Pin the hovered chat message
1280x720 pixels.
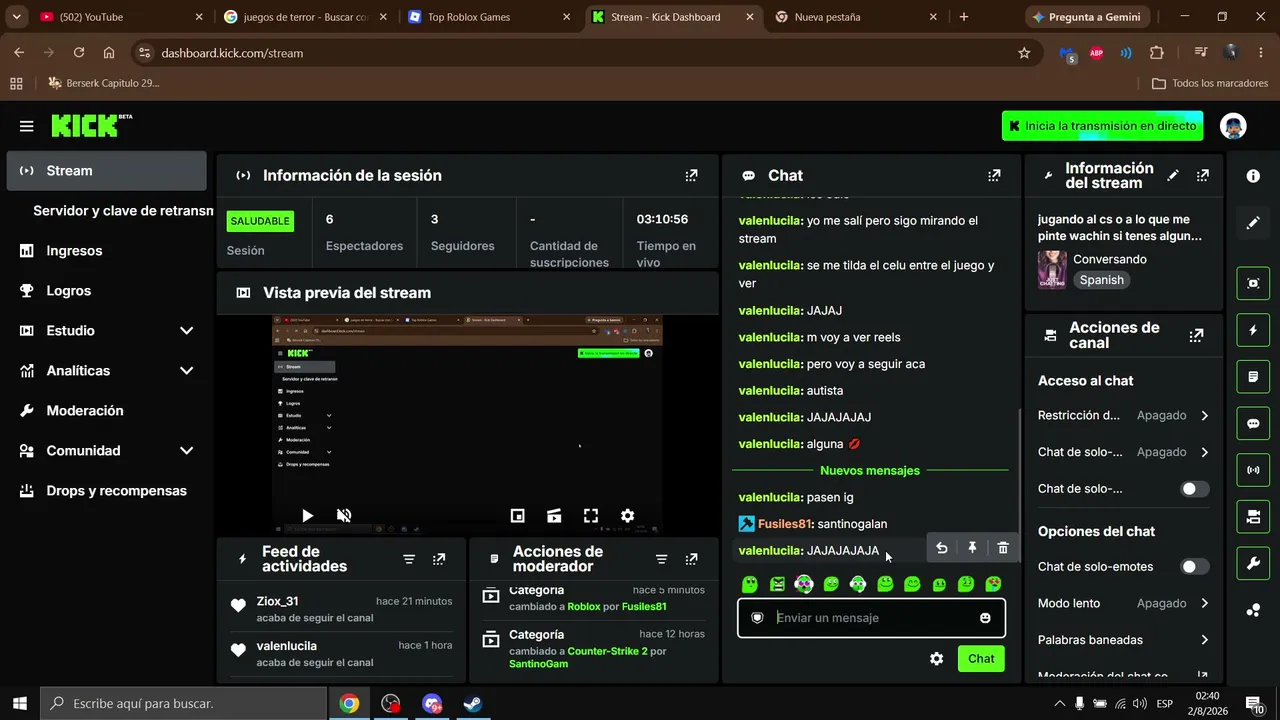point(972,548)
